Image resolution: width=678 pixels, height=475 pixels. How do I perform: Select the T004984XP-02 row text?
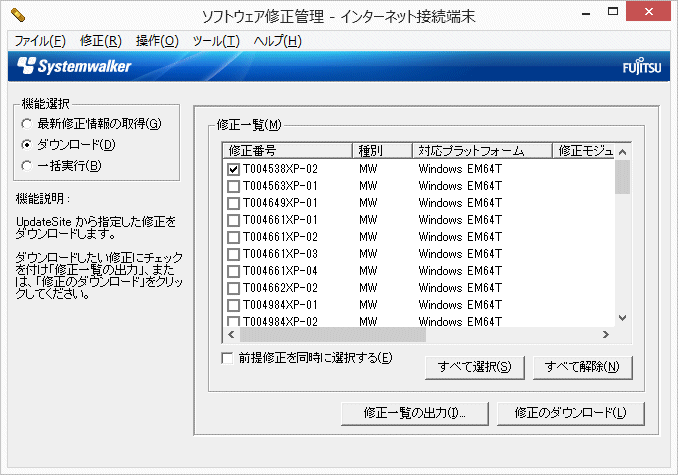[280, 322]
